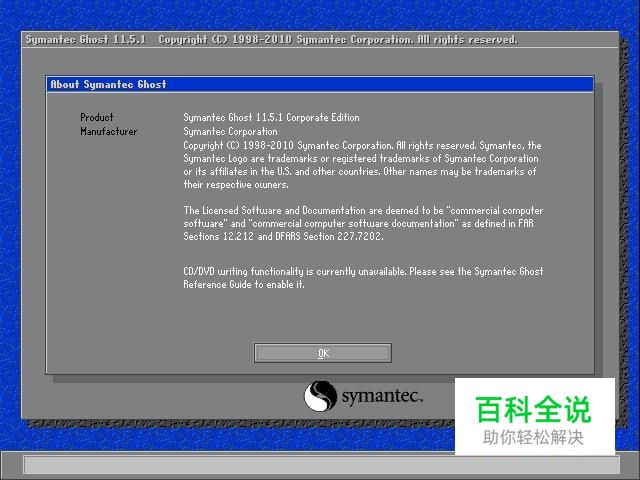Click 'Symantec Ghost 11.5.1 Corporate Edition' text
640x480 pixels.
[x=271, y=118]
